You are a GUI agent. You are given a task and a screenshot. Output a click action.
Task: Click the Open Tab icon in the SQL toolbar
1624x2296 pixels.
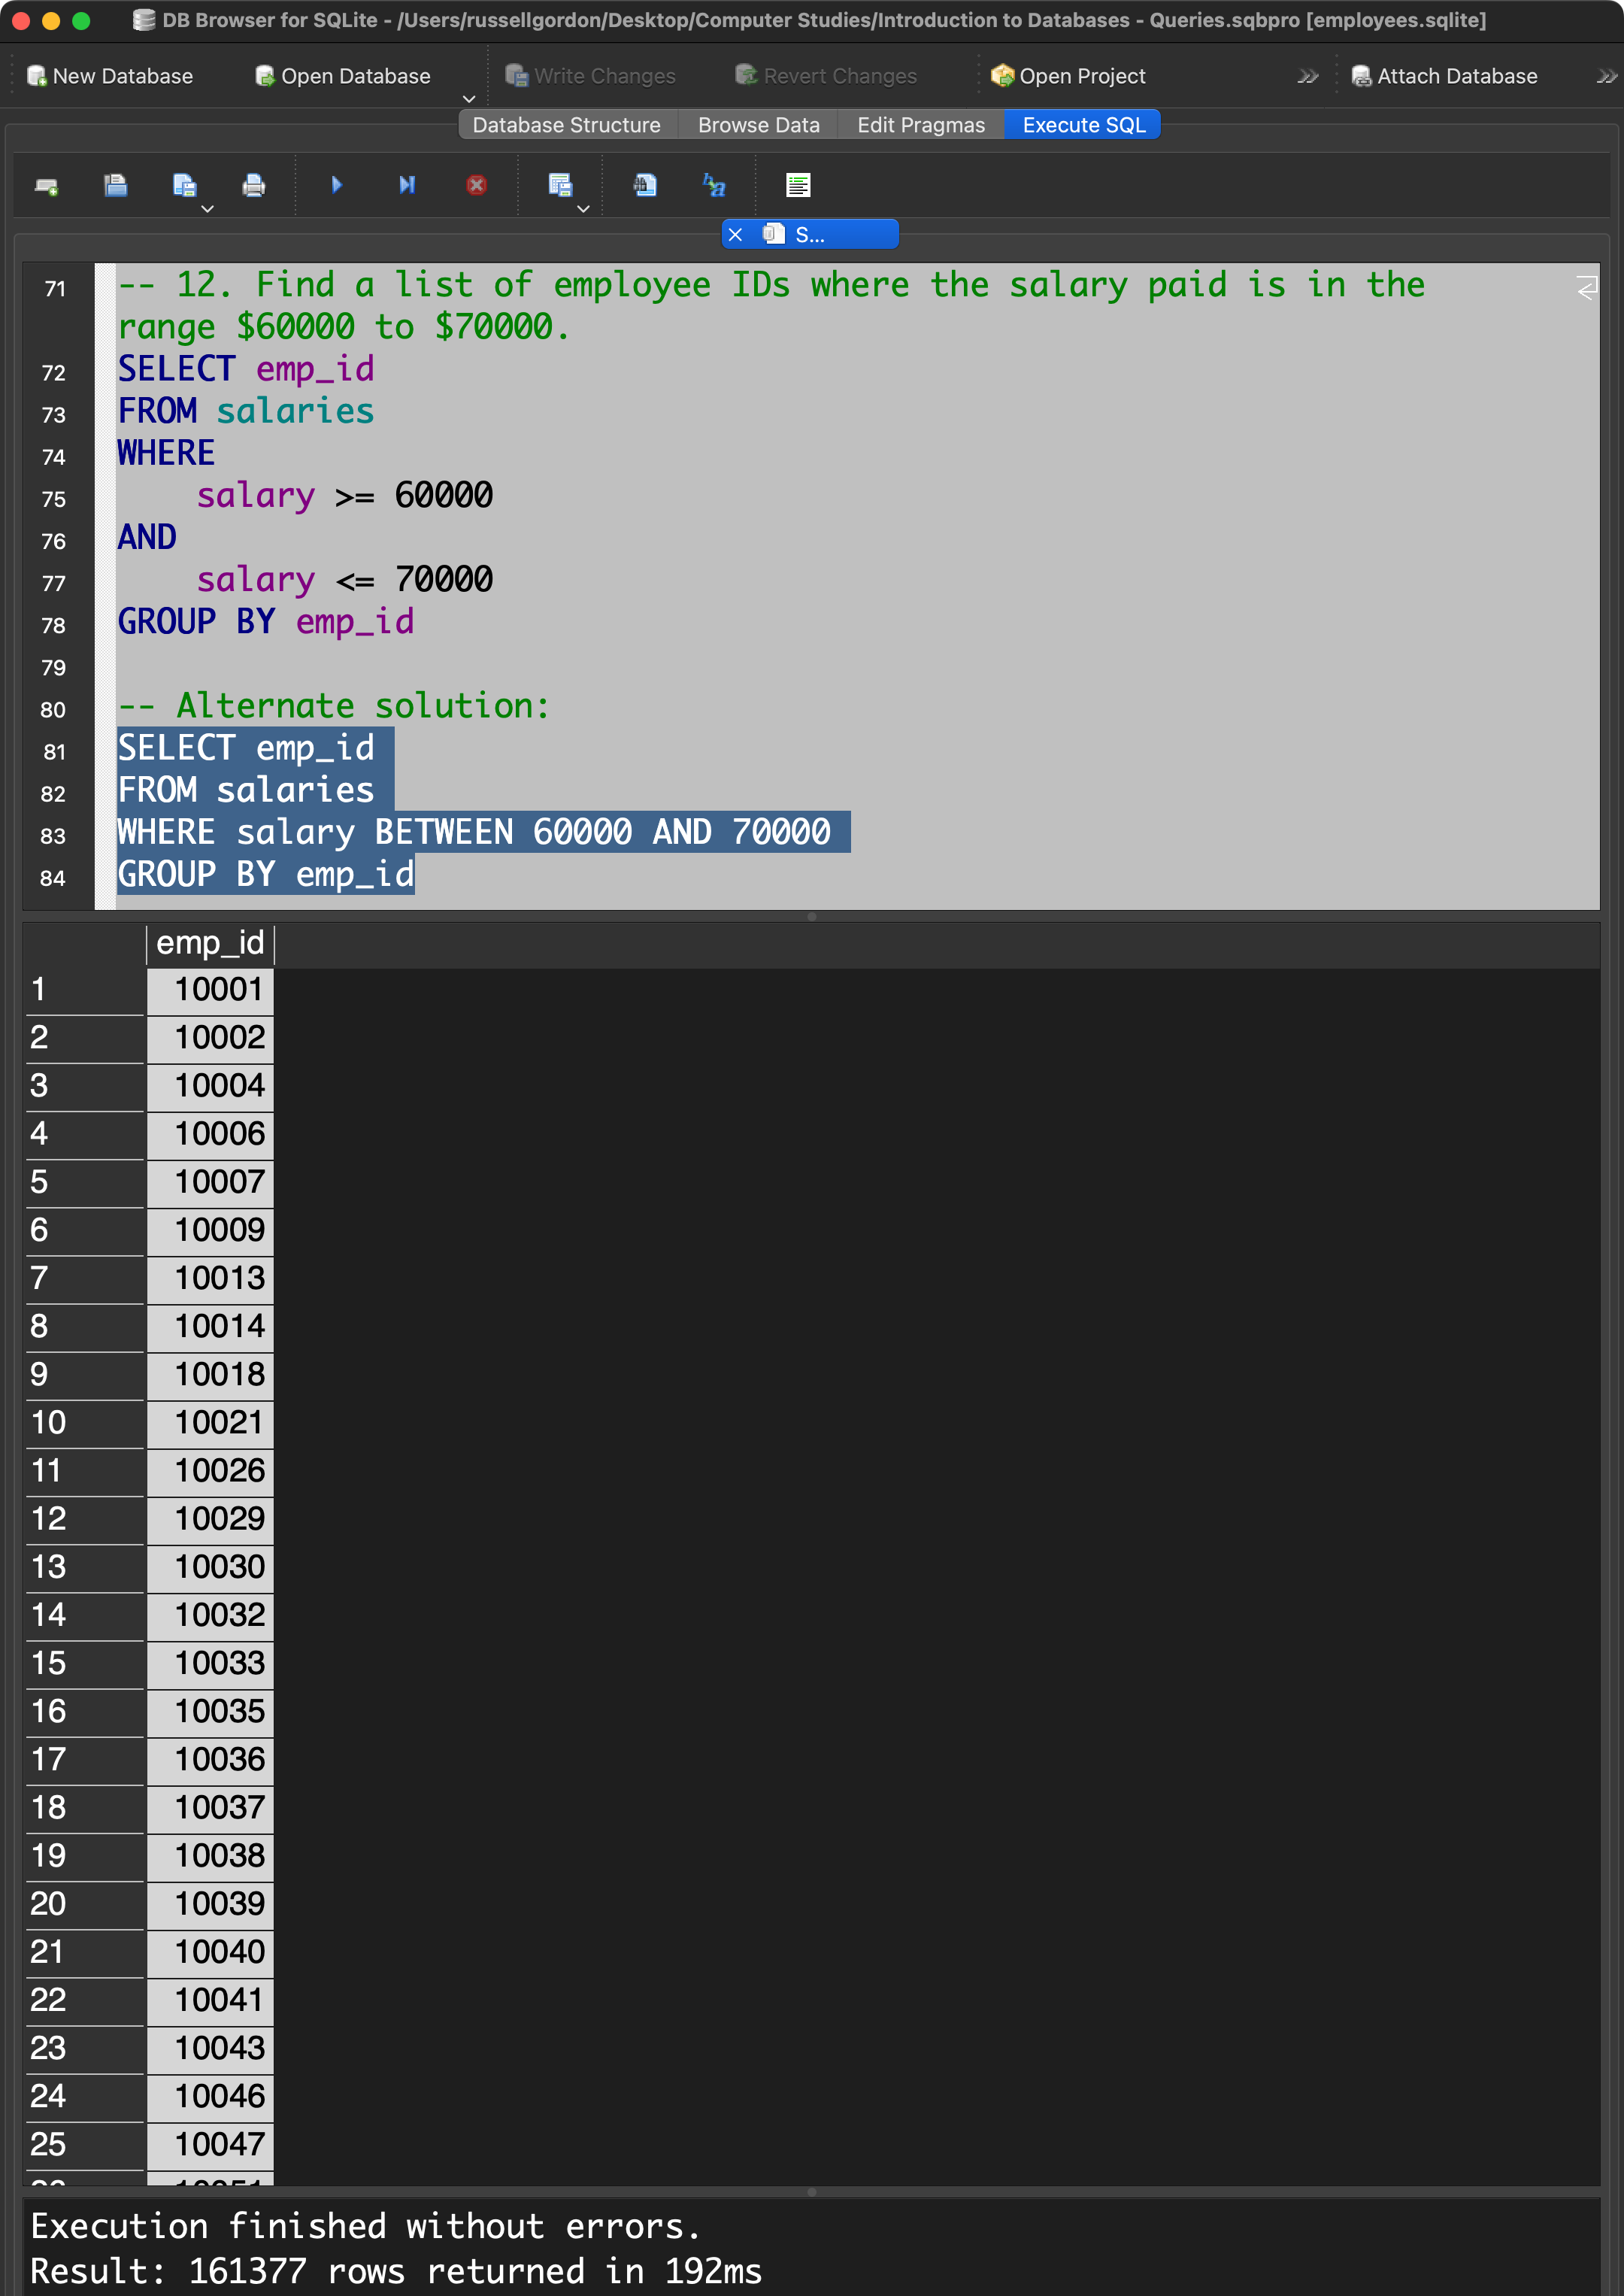point(46,186)
